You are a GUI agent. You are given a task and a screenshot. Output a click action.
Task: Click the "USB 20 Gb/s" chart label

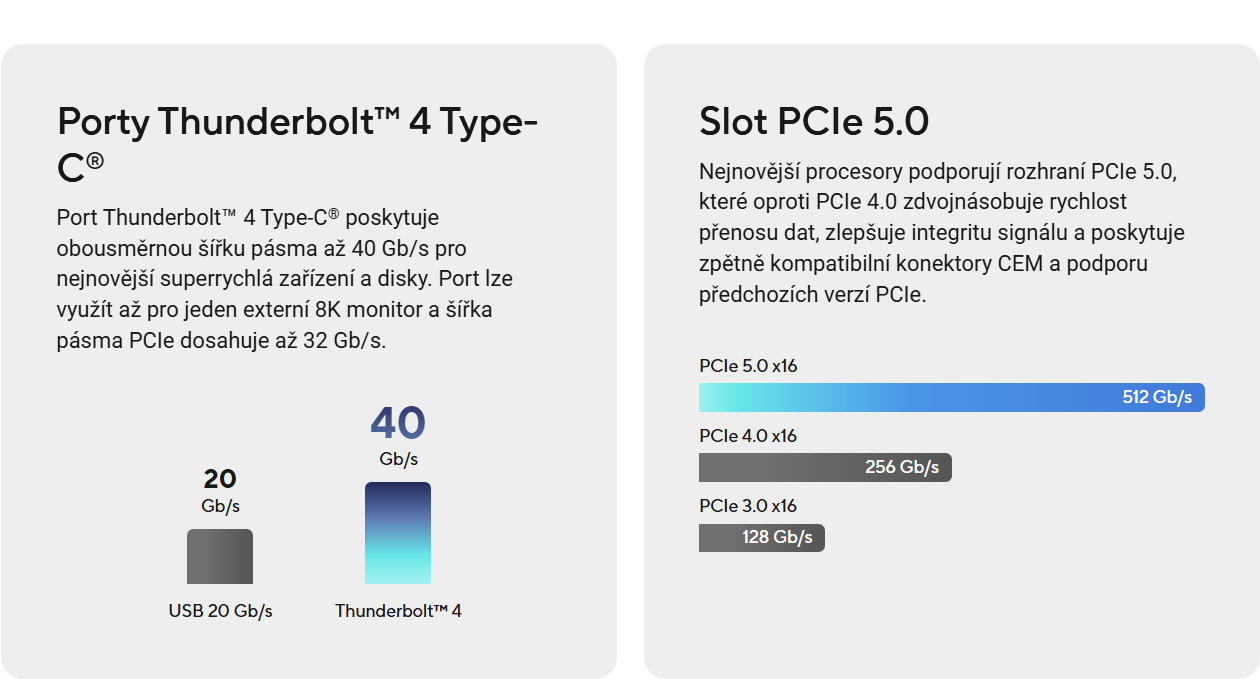click(220, 611)
